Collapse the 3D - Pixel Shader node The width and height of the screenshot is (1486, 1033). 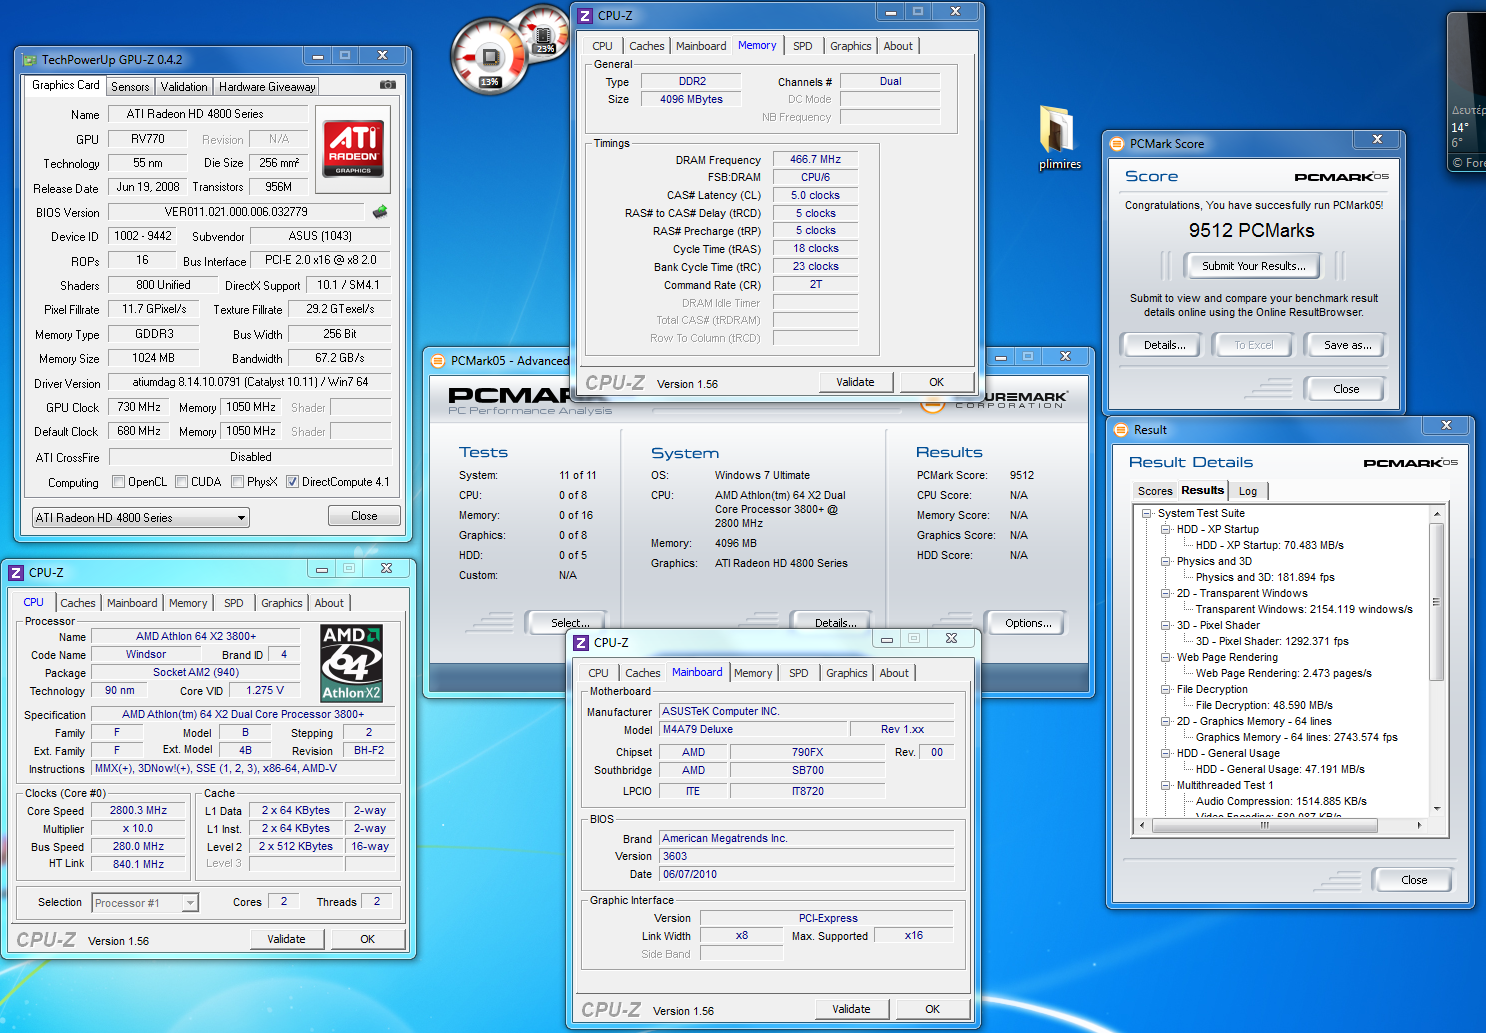(1166, 625)
